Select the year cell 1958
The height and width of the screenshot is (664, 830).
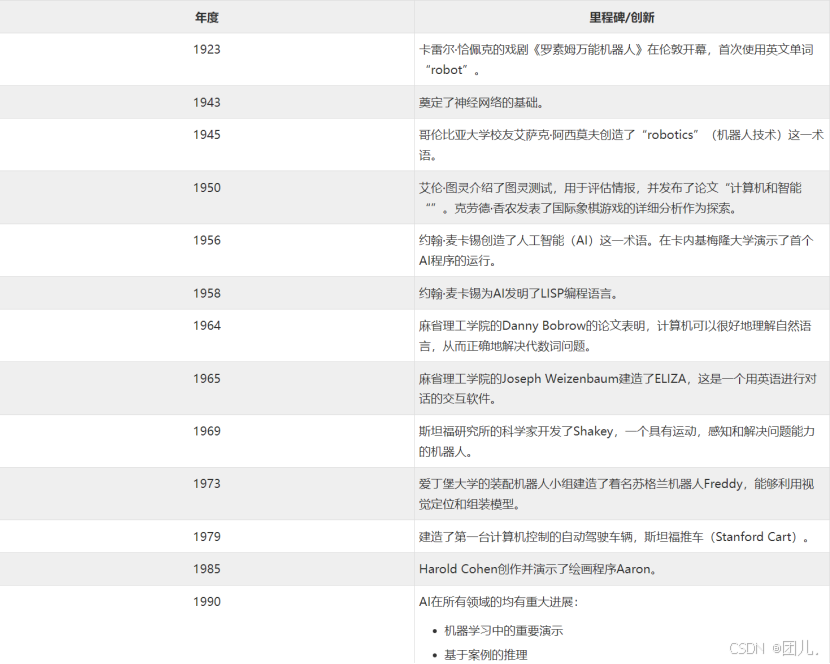pyautogui.click(x=206, y=293)
